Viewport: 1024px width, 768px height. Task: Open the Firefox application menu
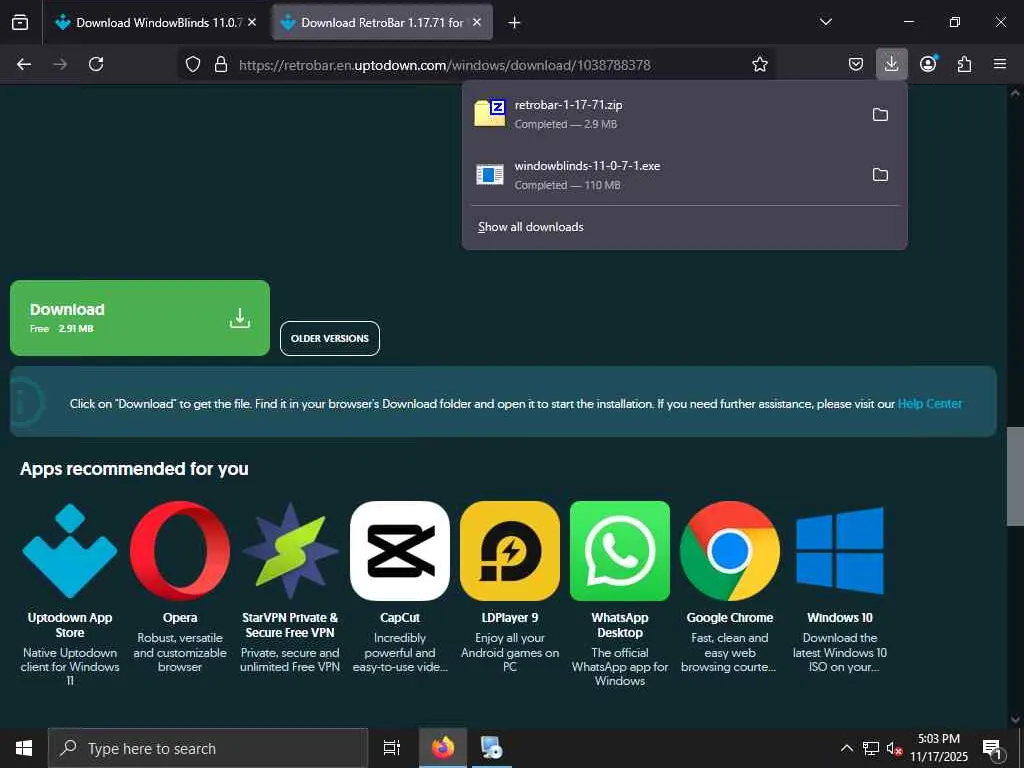[x=1000, y=64]
